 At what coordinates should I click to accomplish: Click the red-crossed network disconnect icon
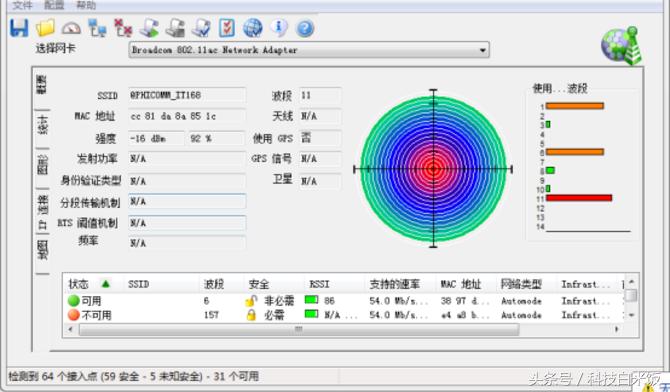[x=123, y=28]
